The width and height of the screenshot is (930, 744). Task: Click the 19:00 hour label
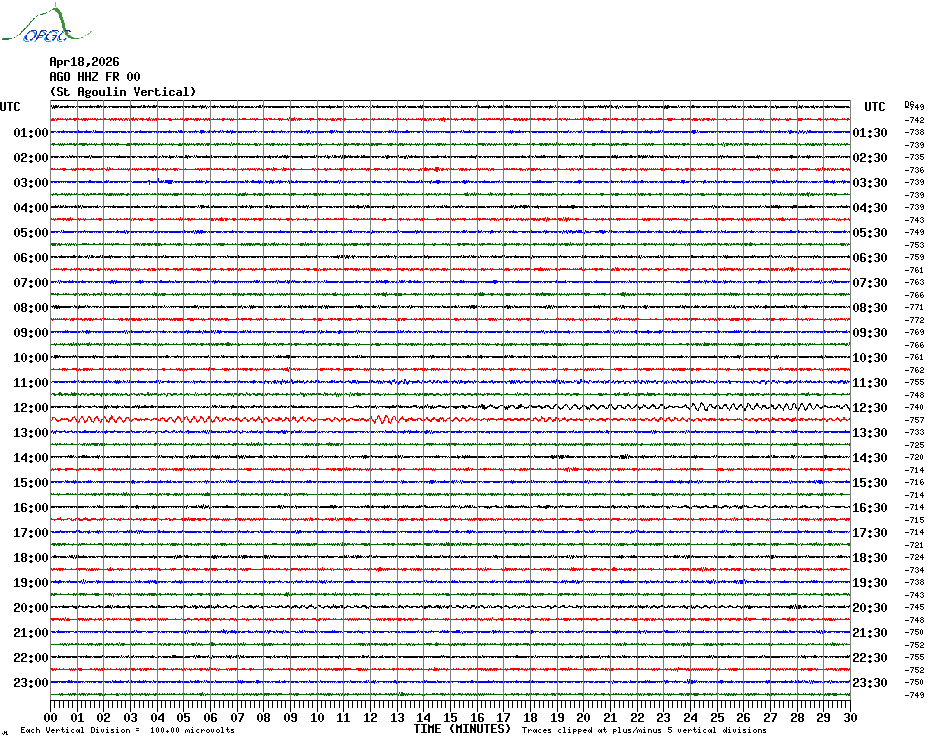click(31, 583)
